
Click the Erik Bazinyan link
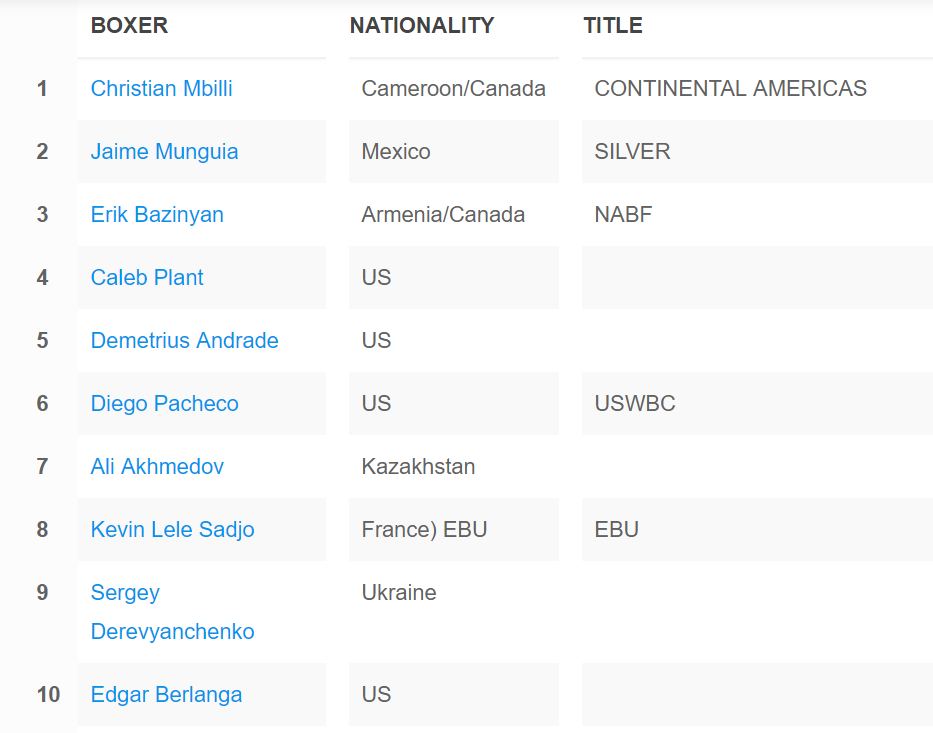(x=157, y=215)
